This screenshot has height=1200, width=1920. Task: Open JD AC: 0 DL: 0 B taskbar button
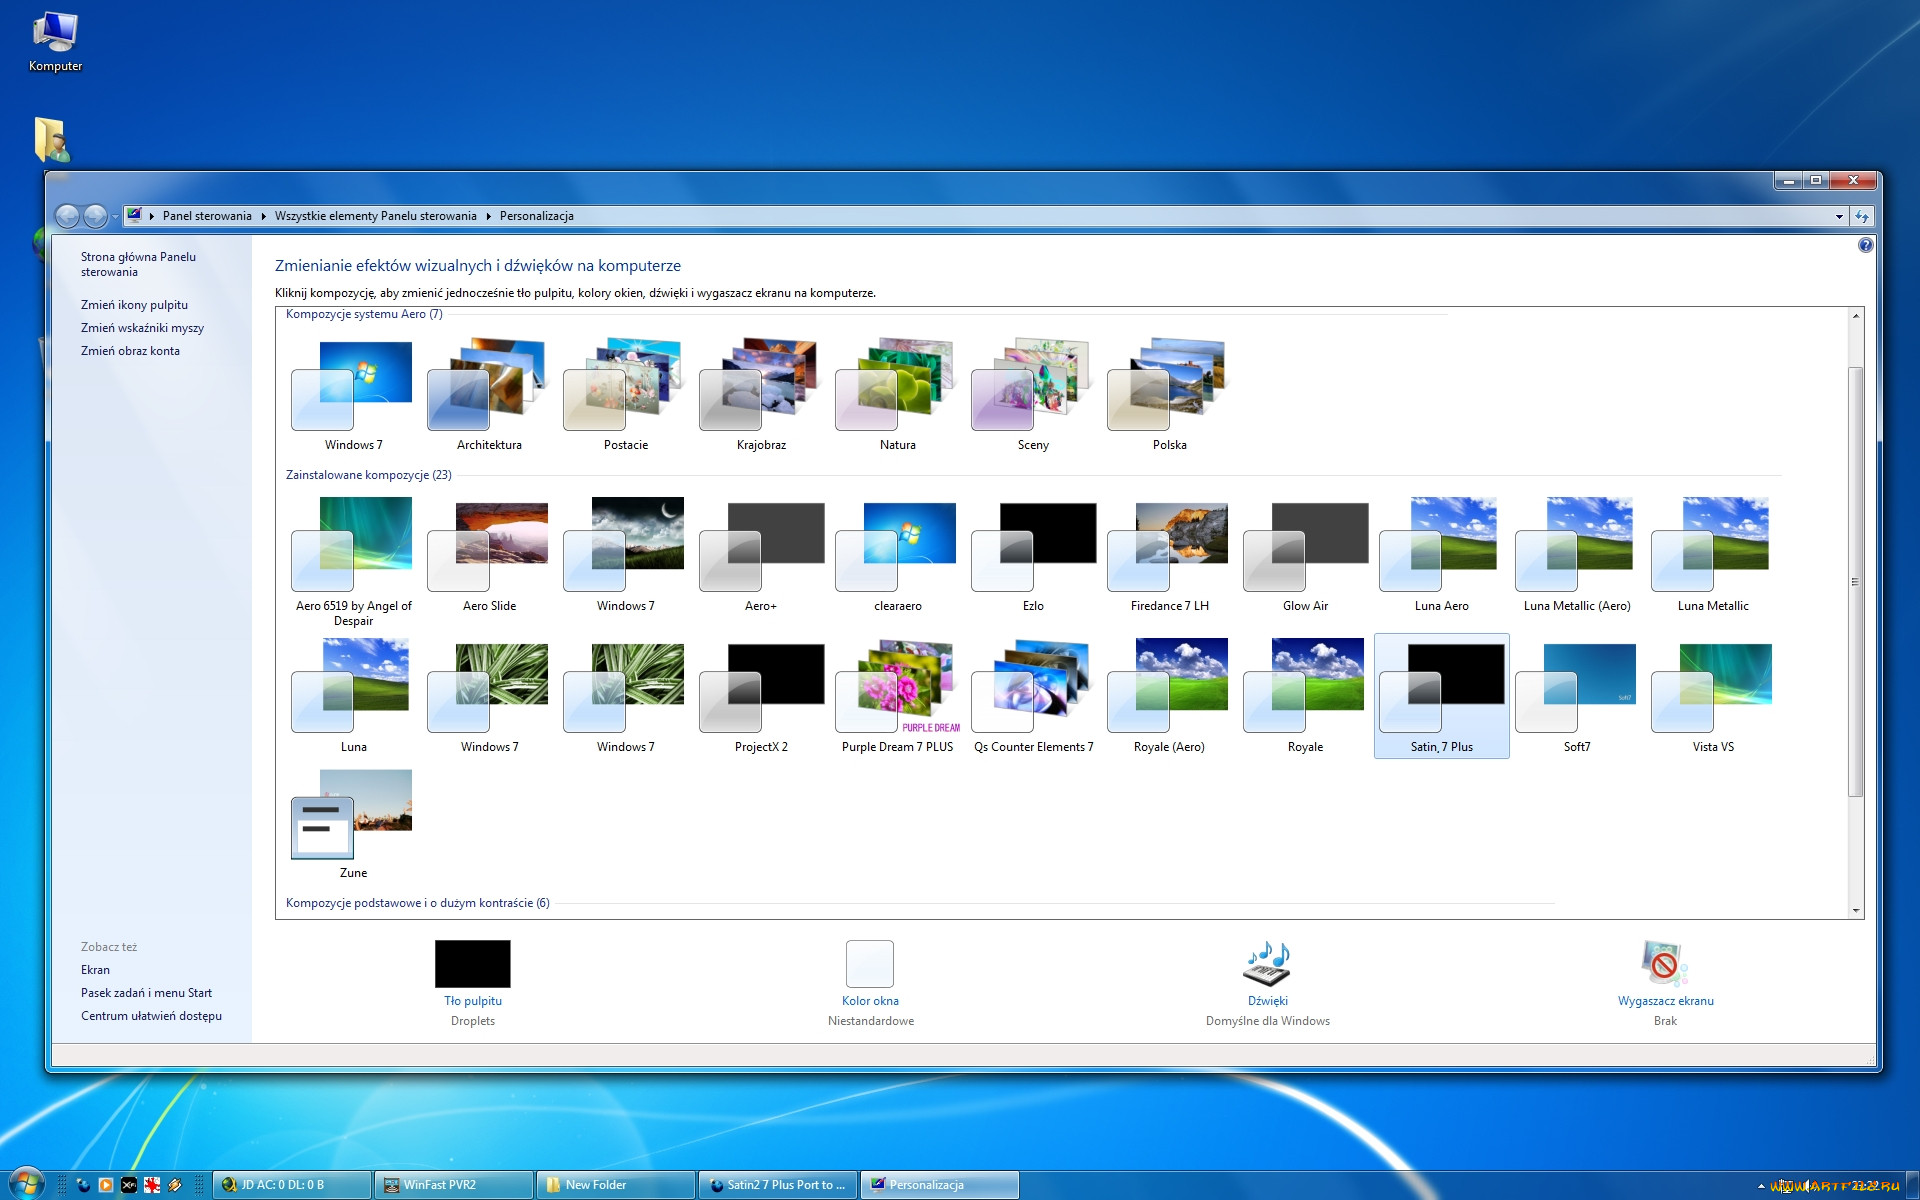pyautogui.click(x=292, y=1185)
